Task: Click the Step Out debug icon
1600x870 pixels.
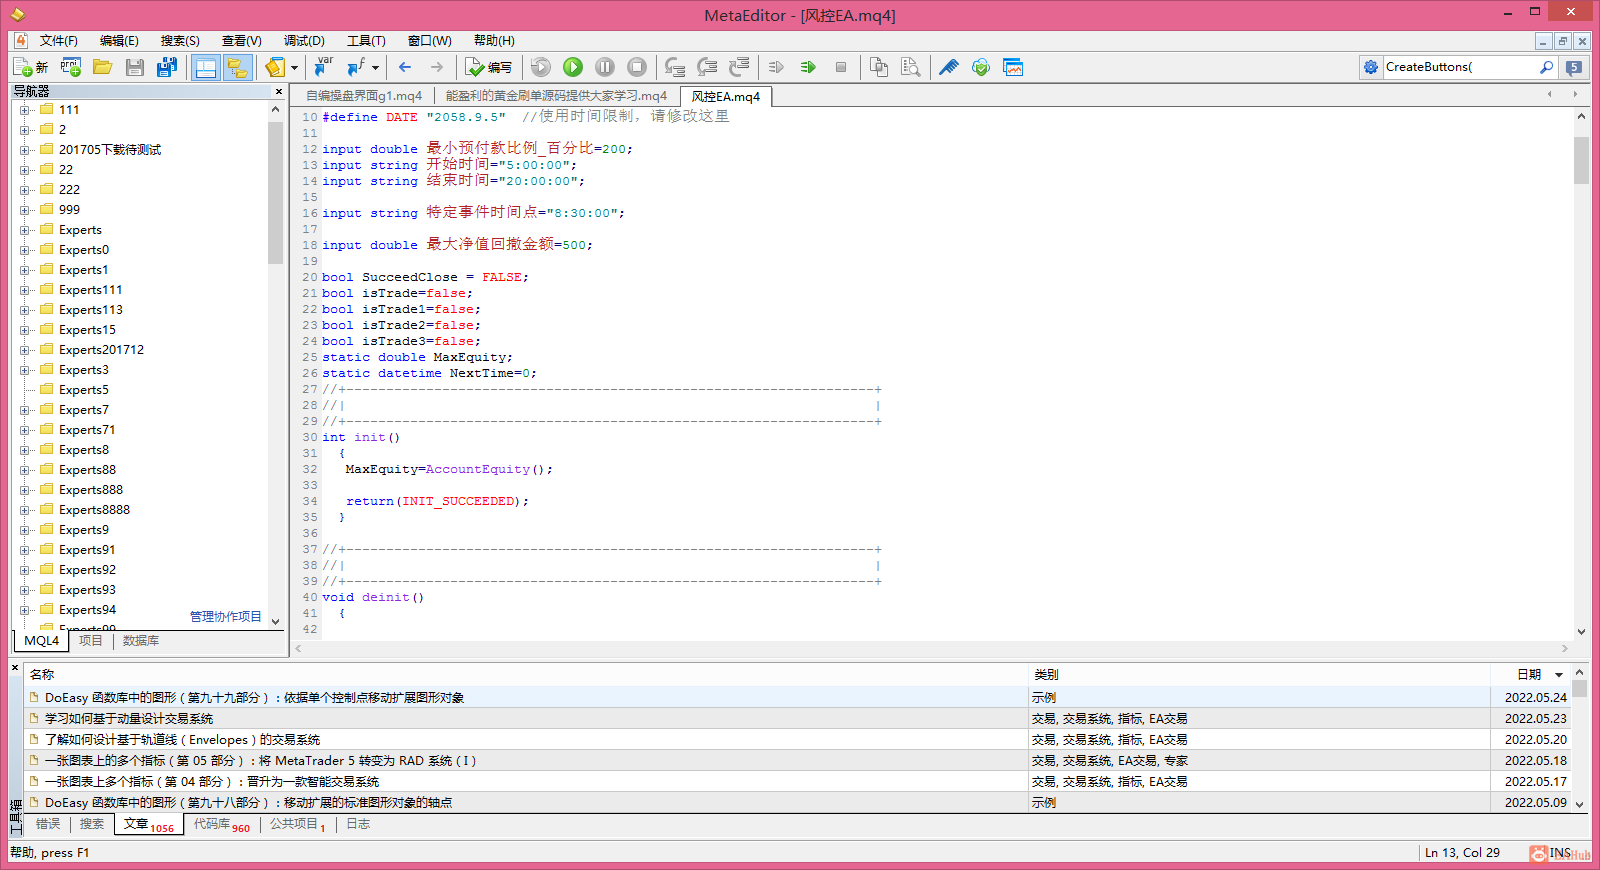Action: pos(739,67)
